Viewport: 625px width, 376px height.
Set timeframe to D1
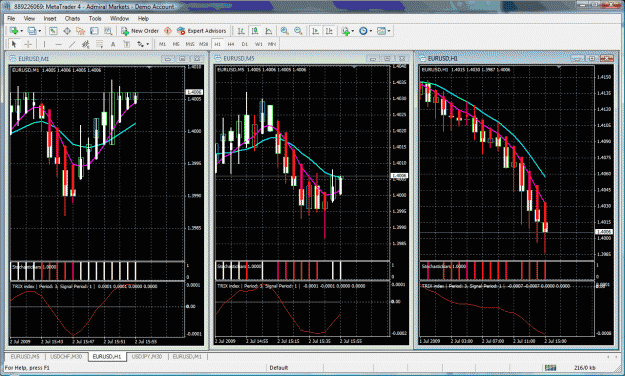click(245, 44)
